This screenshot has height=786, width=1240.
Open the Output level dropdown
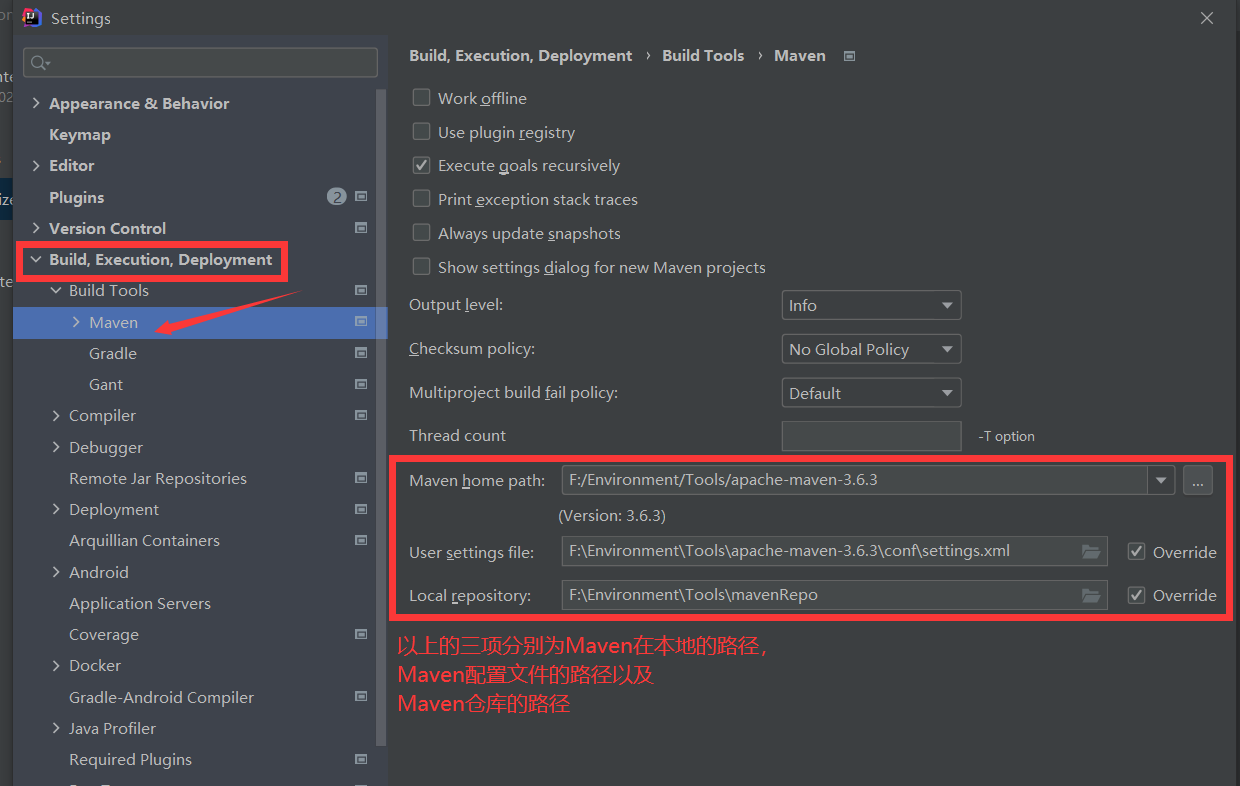point(871,305)
